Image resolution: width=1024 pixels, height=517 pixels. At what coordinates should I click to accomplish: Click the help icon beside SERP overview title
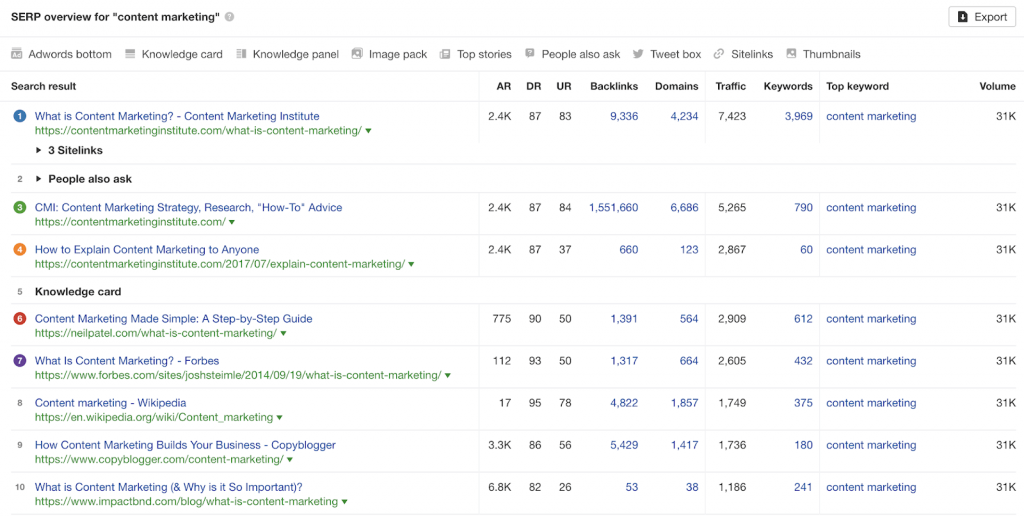click(229, 17)
